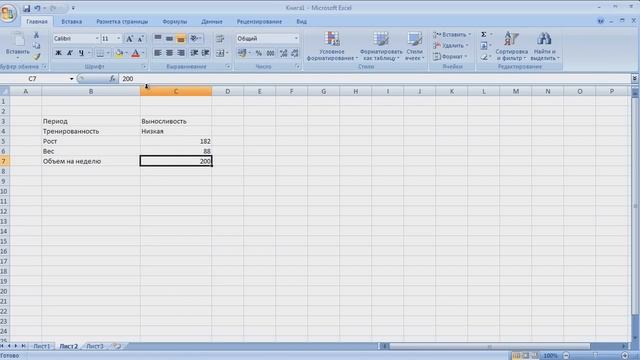Increase the cell indent

[206, 53]
